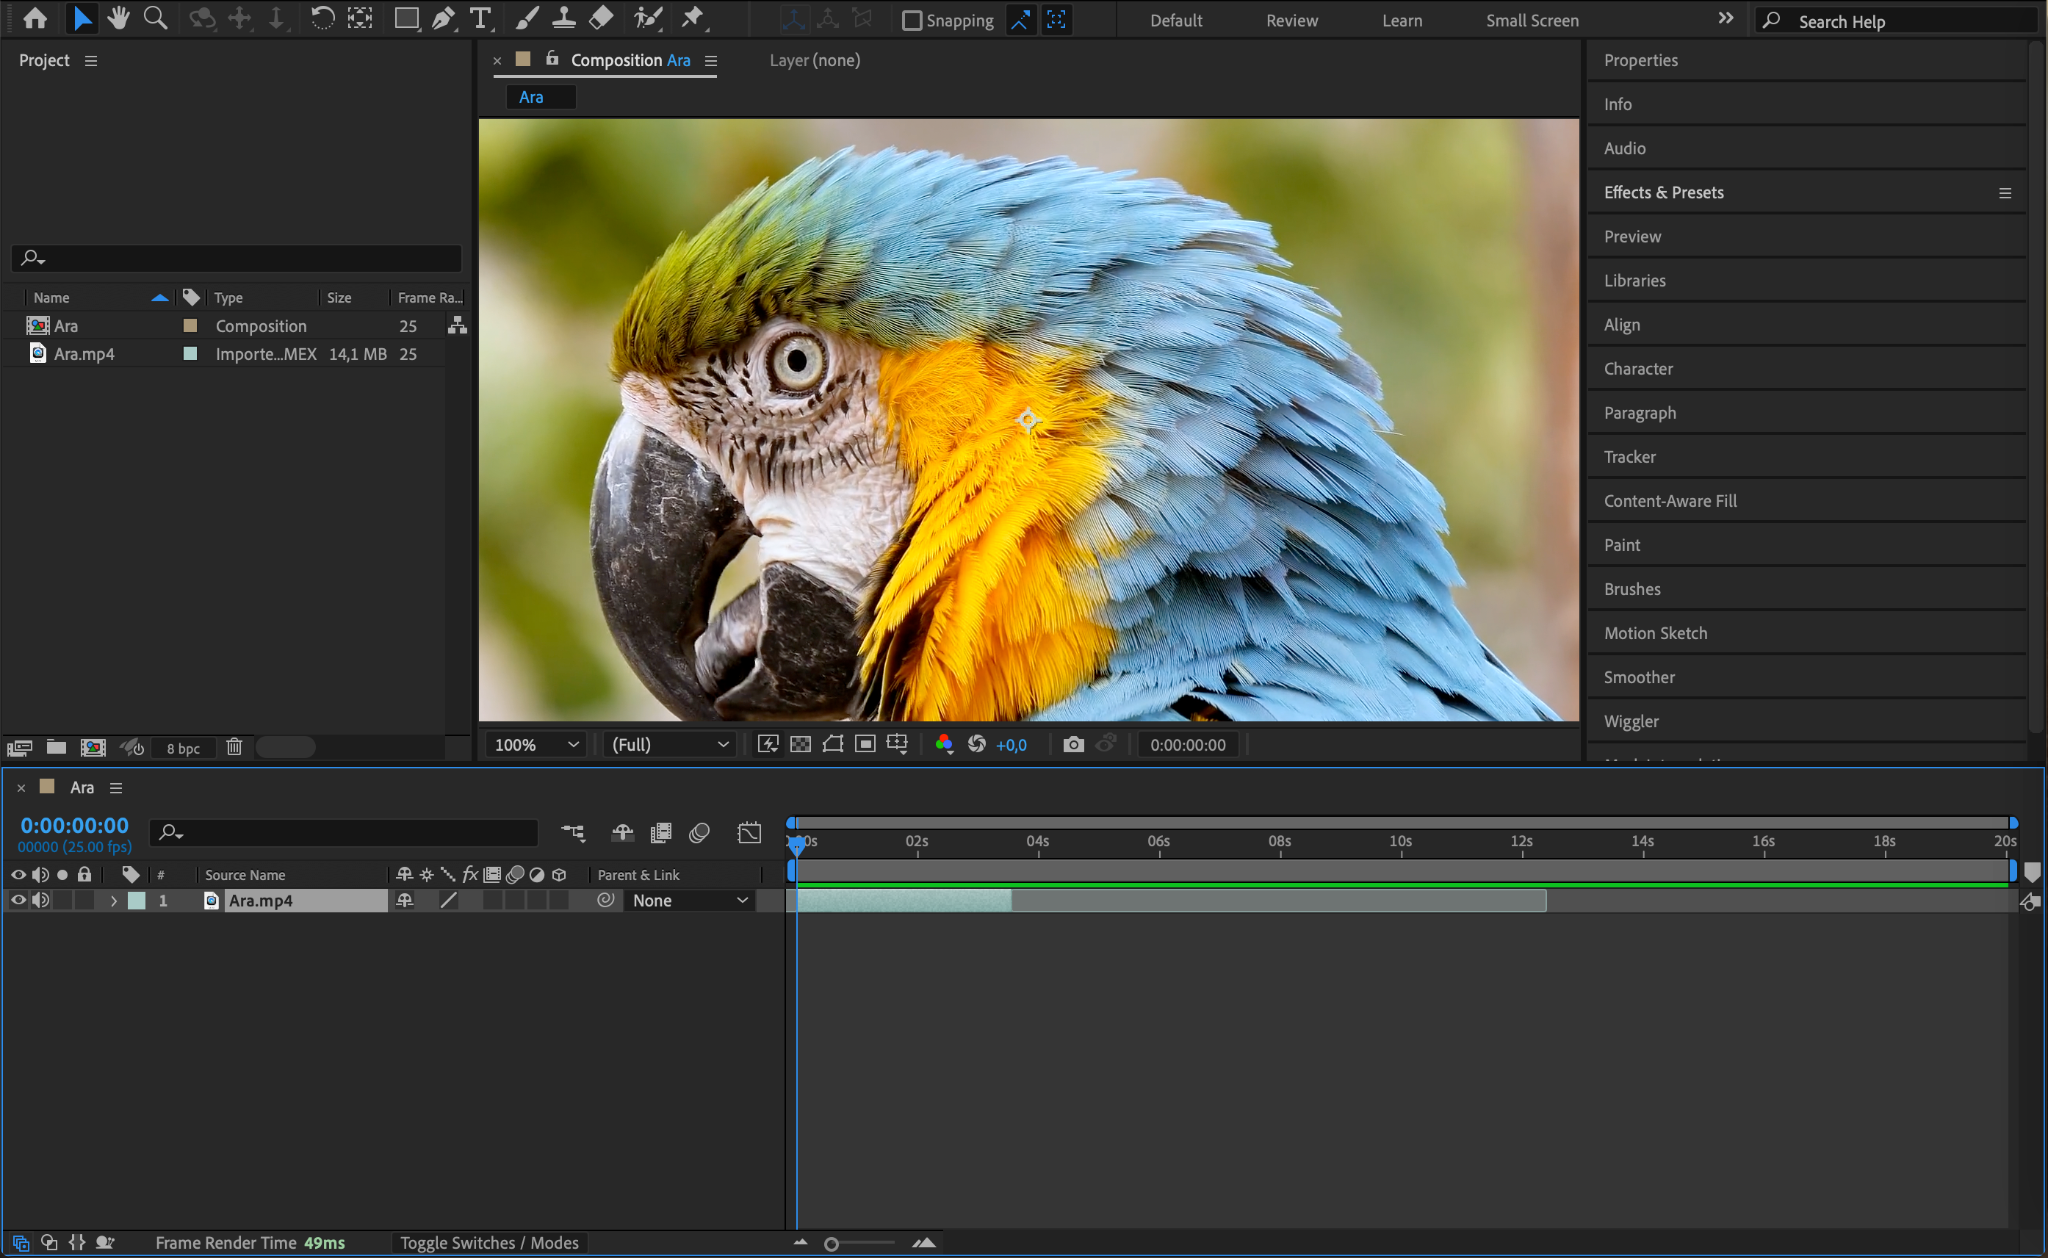
Task: Expand the Ara.mp4 layer properties
Action: tap(114, 901)
